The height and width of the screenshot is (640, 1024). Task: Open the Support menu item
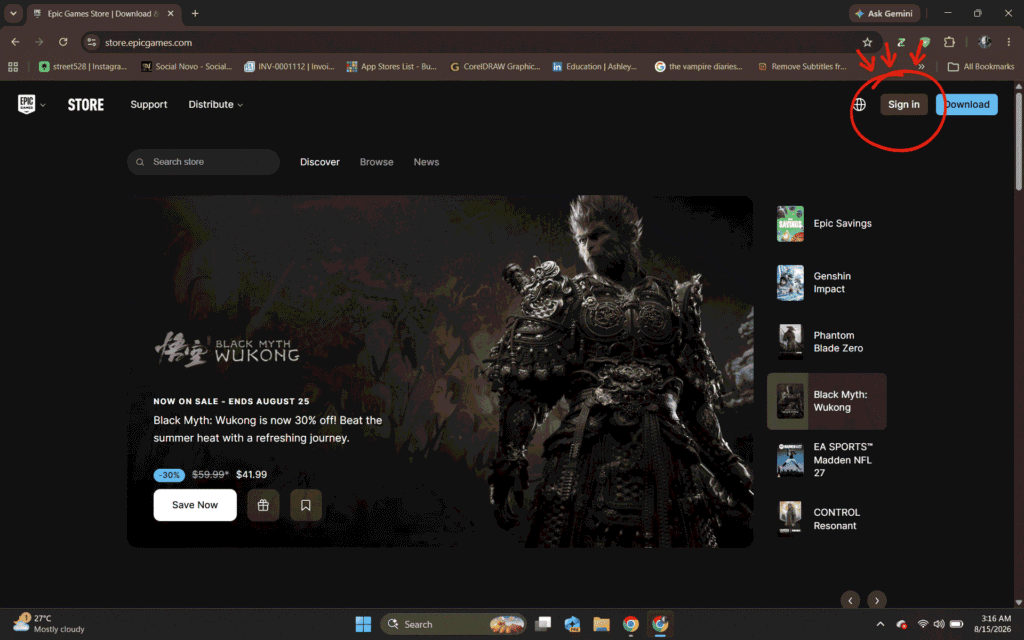click(148, 104)
